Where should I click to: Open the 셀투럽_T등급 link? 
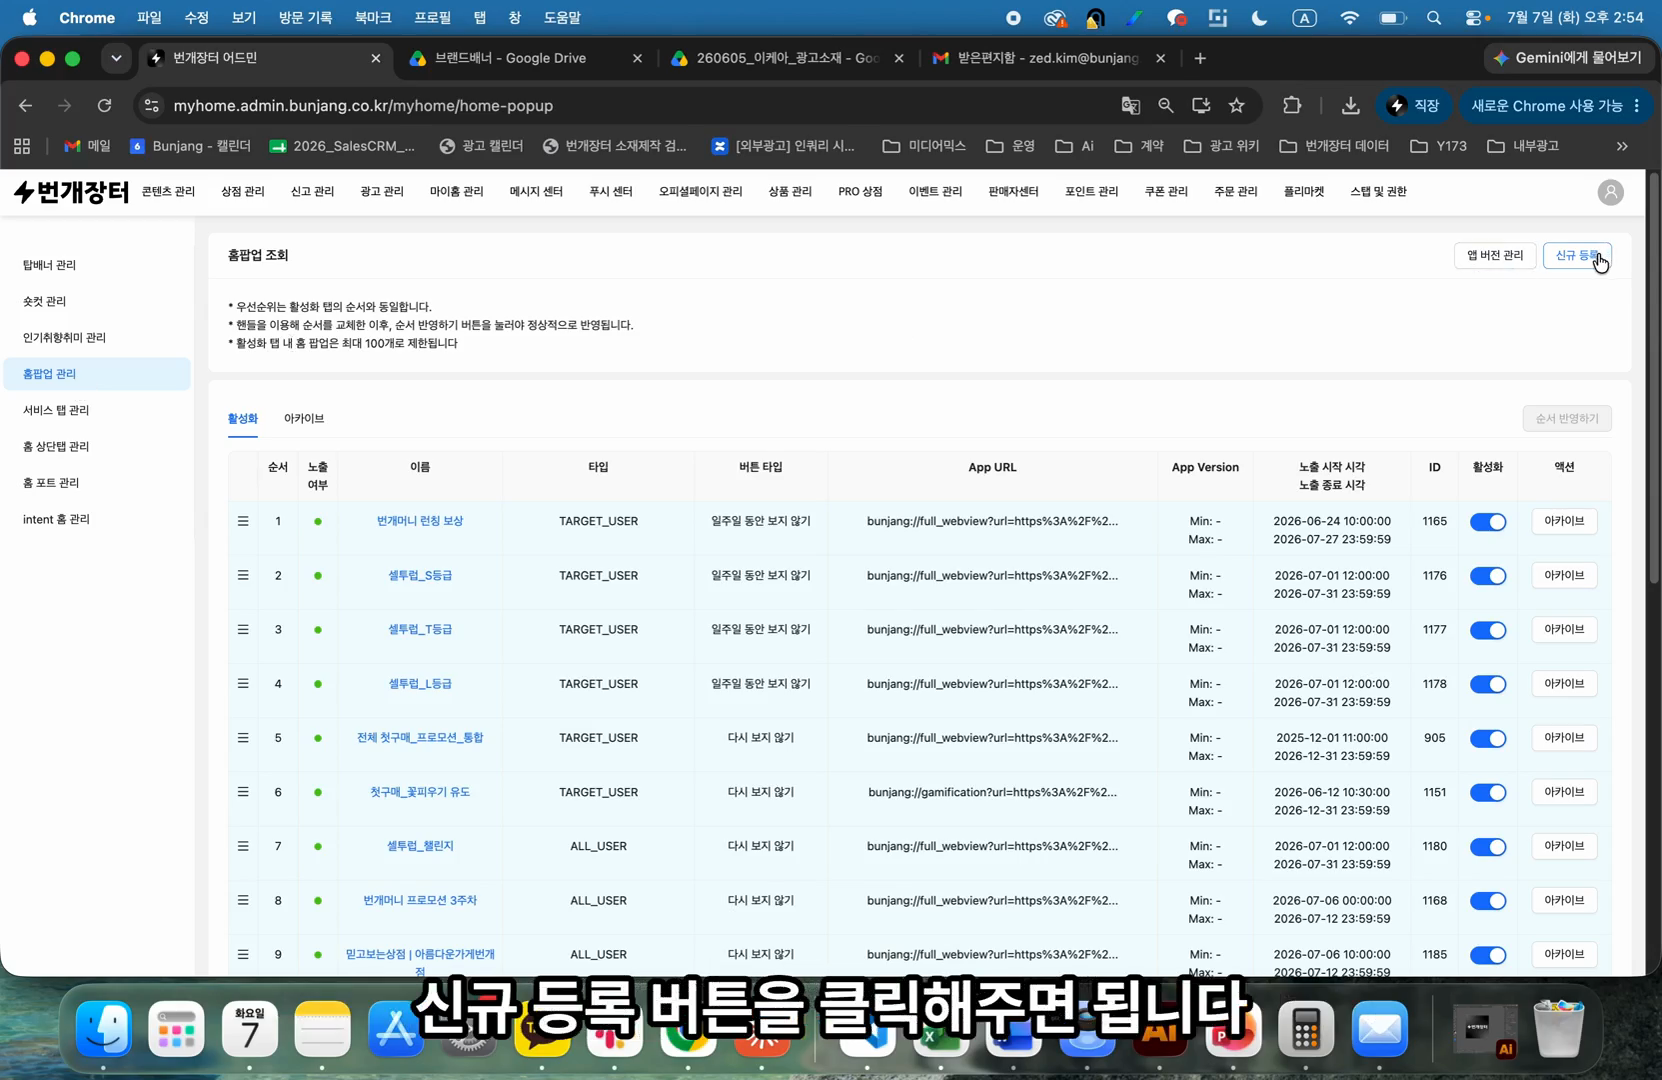(420, 629)
